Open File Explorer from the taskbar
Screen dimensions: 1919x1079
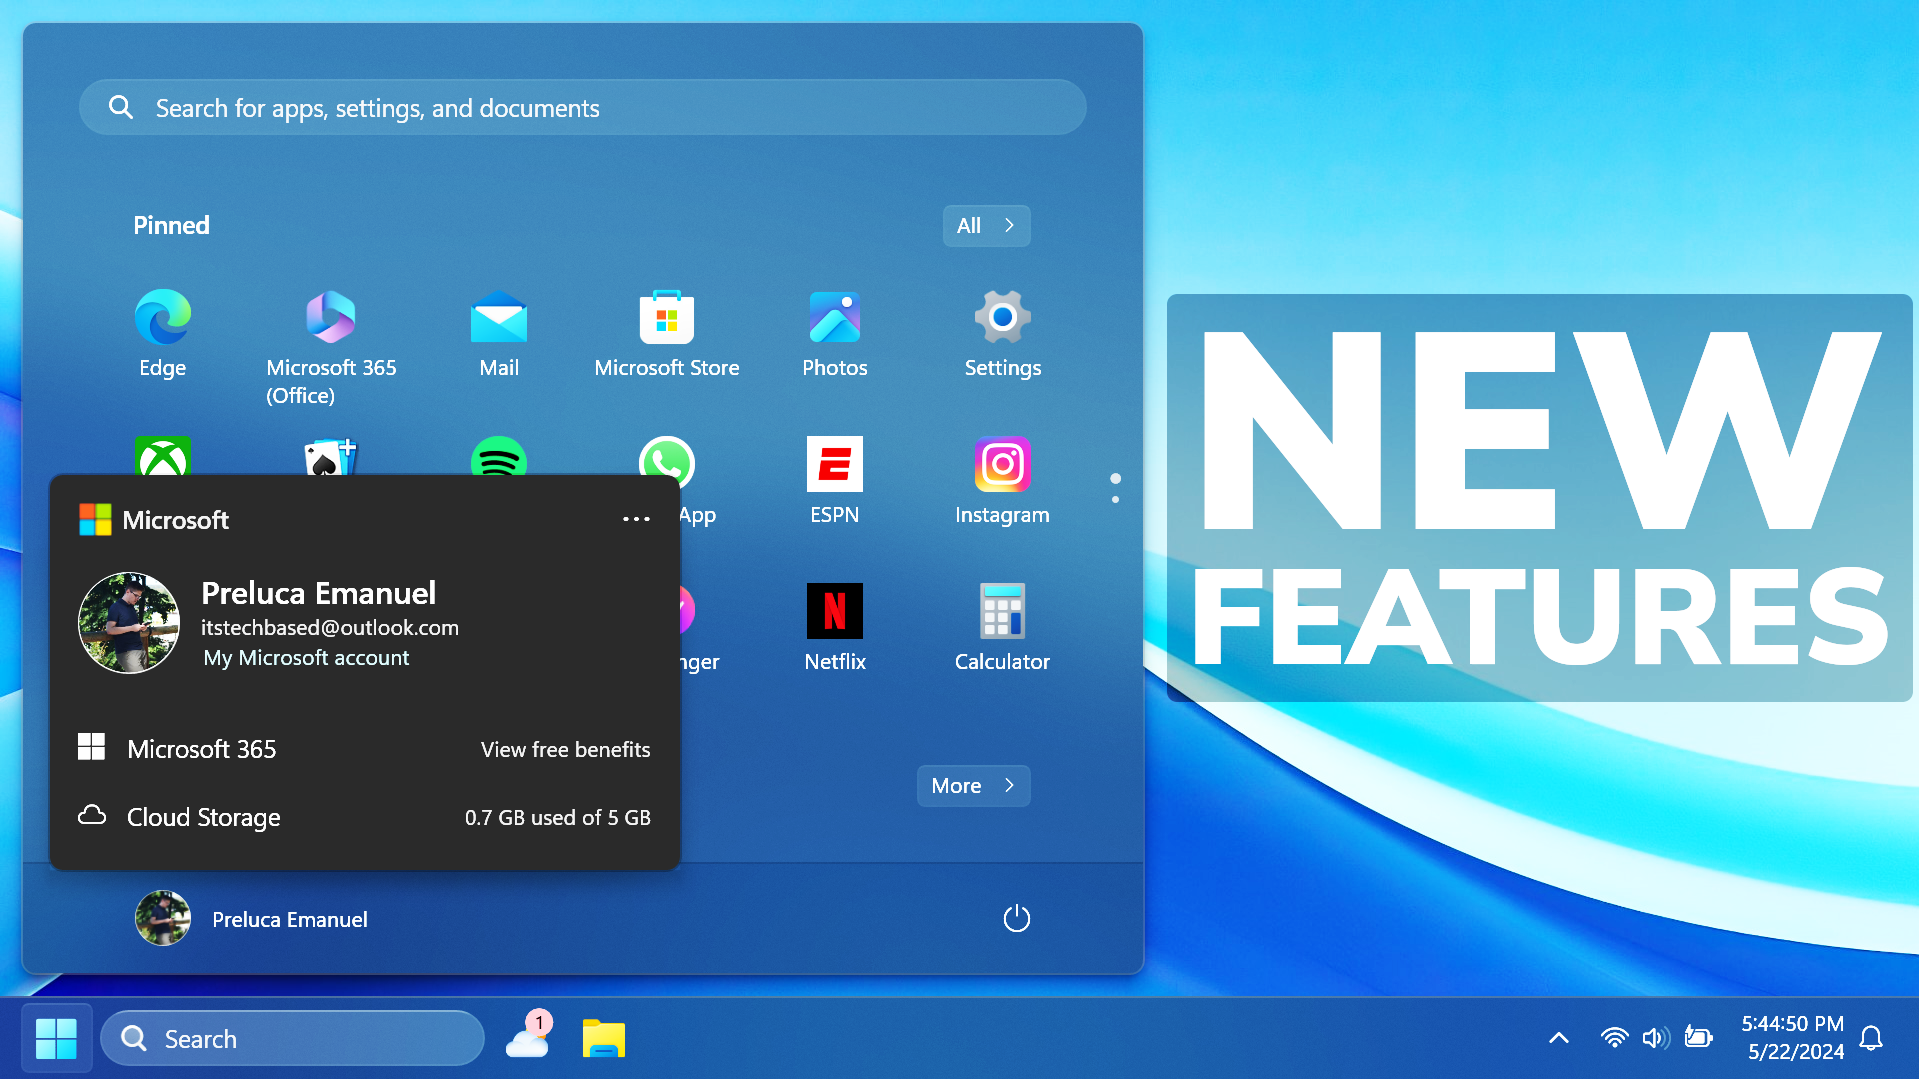[603, 1038]
